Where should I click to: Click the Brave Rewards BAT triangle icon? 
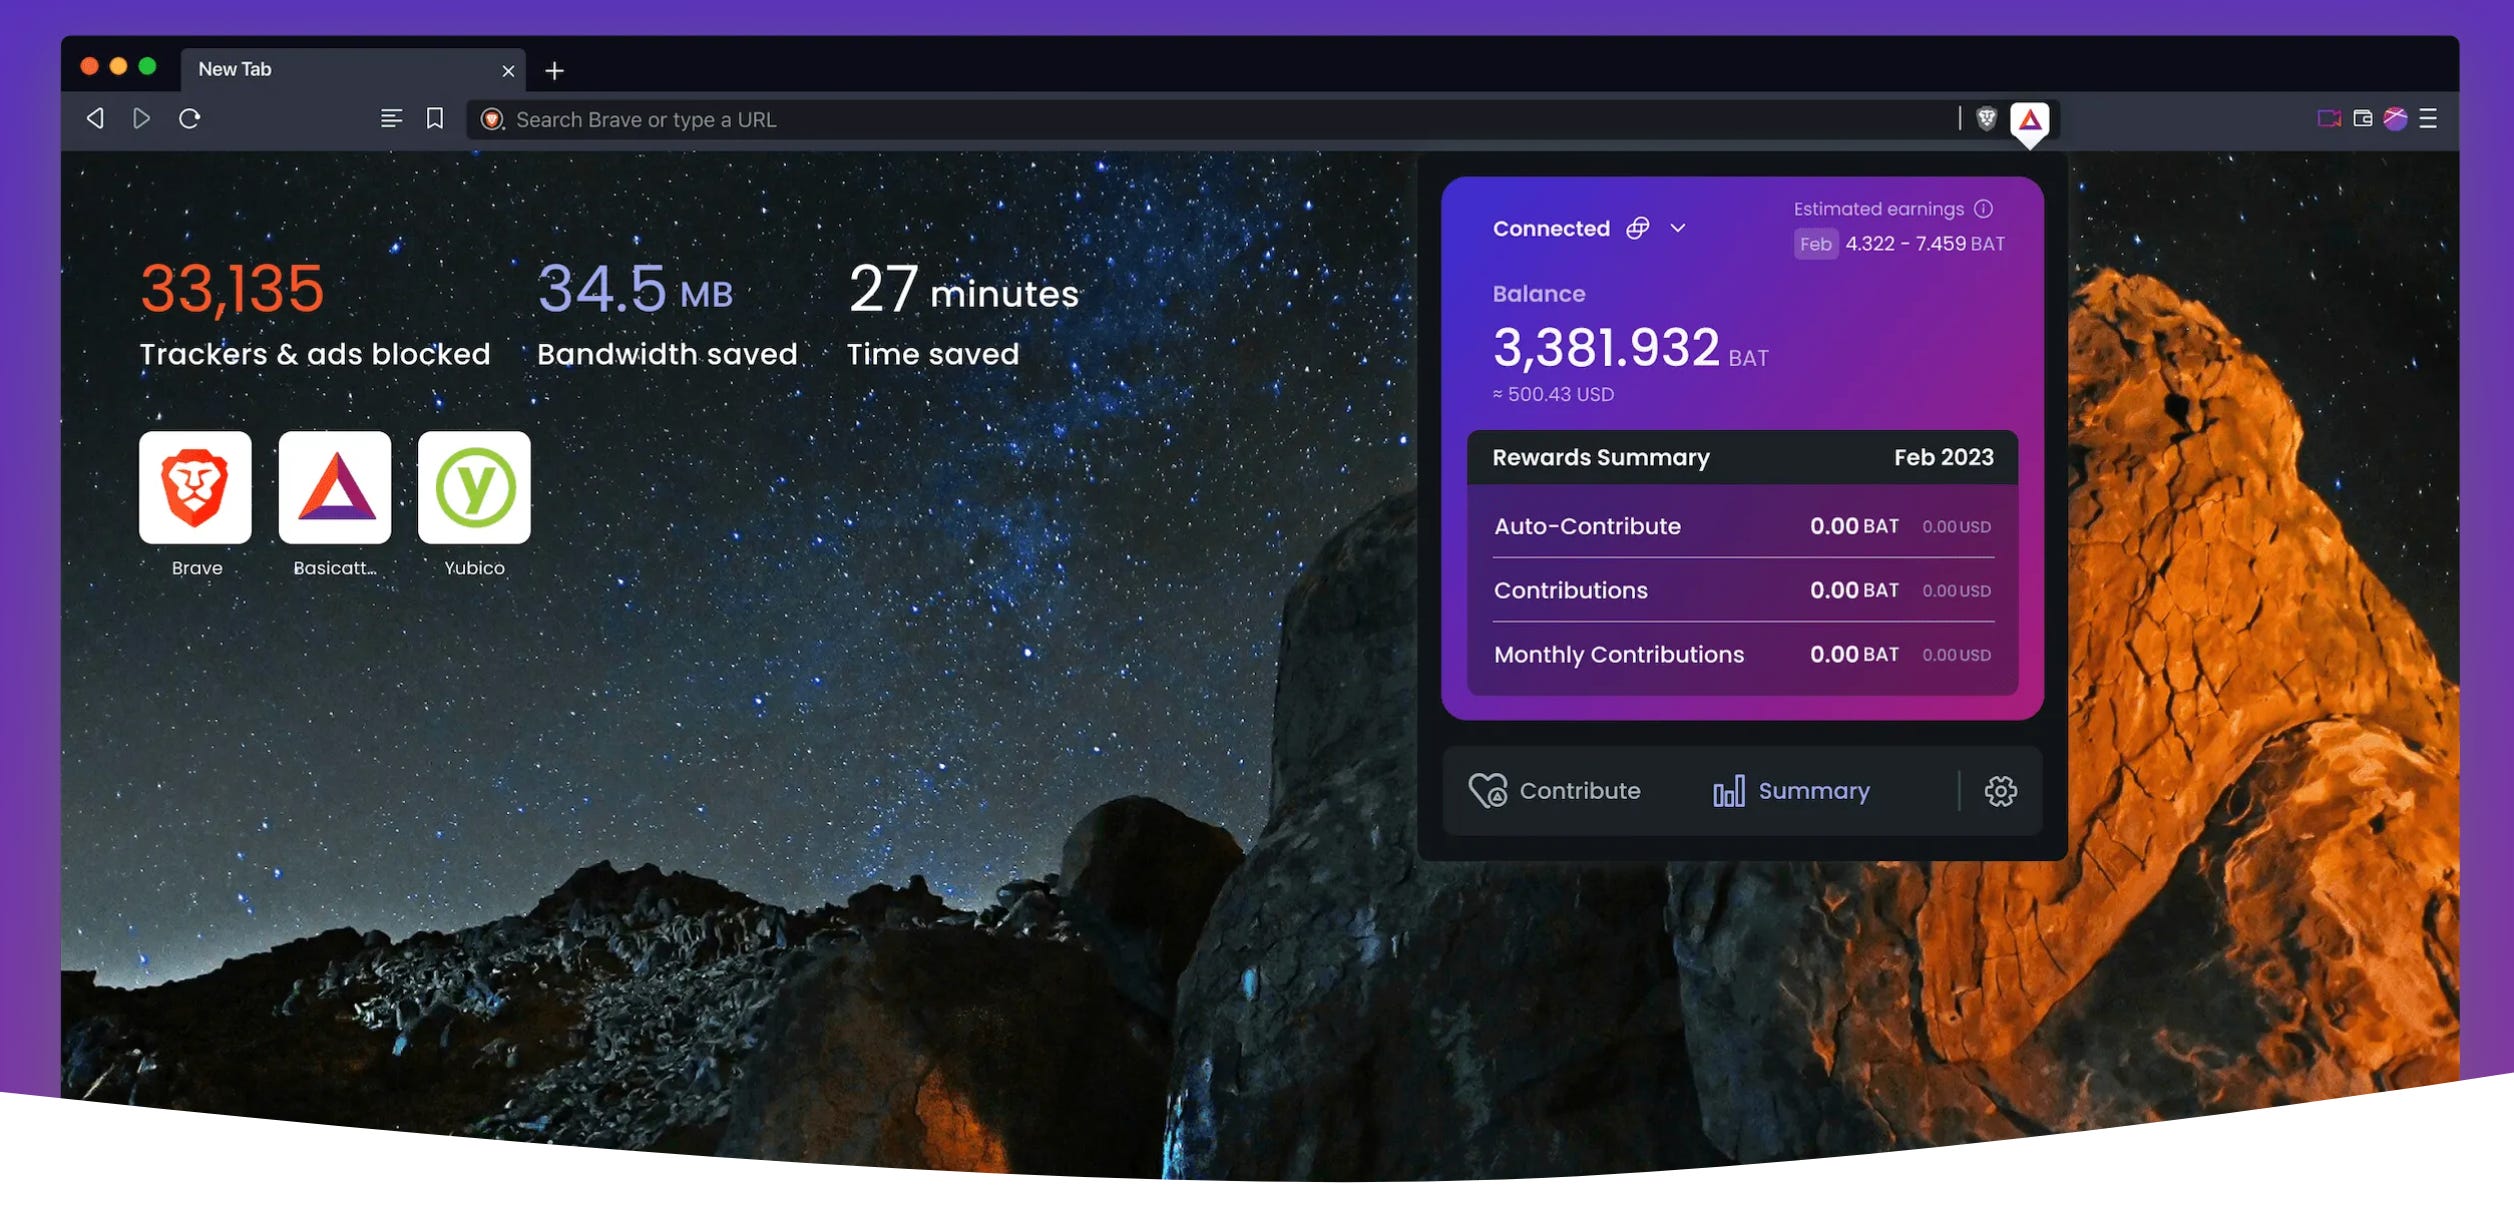click(2029, 120)
